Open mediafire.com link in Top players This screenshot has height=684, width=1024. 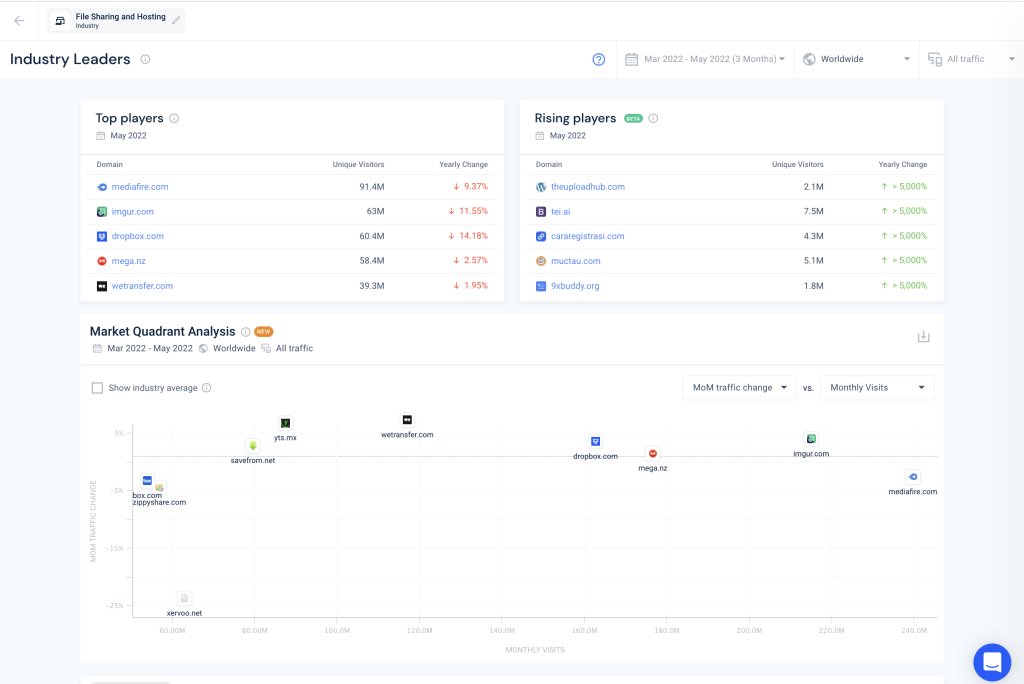click(140, 187)
